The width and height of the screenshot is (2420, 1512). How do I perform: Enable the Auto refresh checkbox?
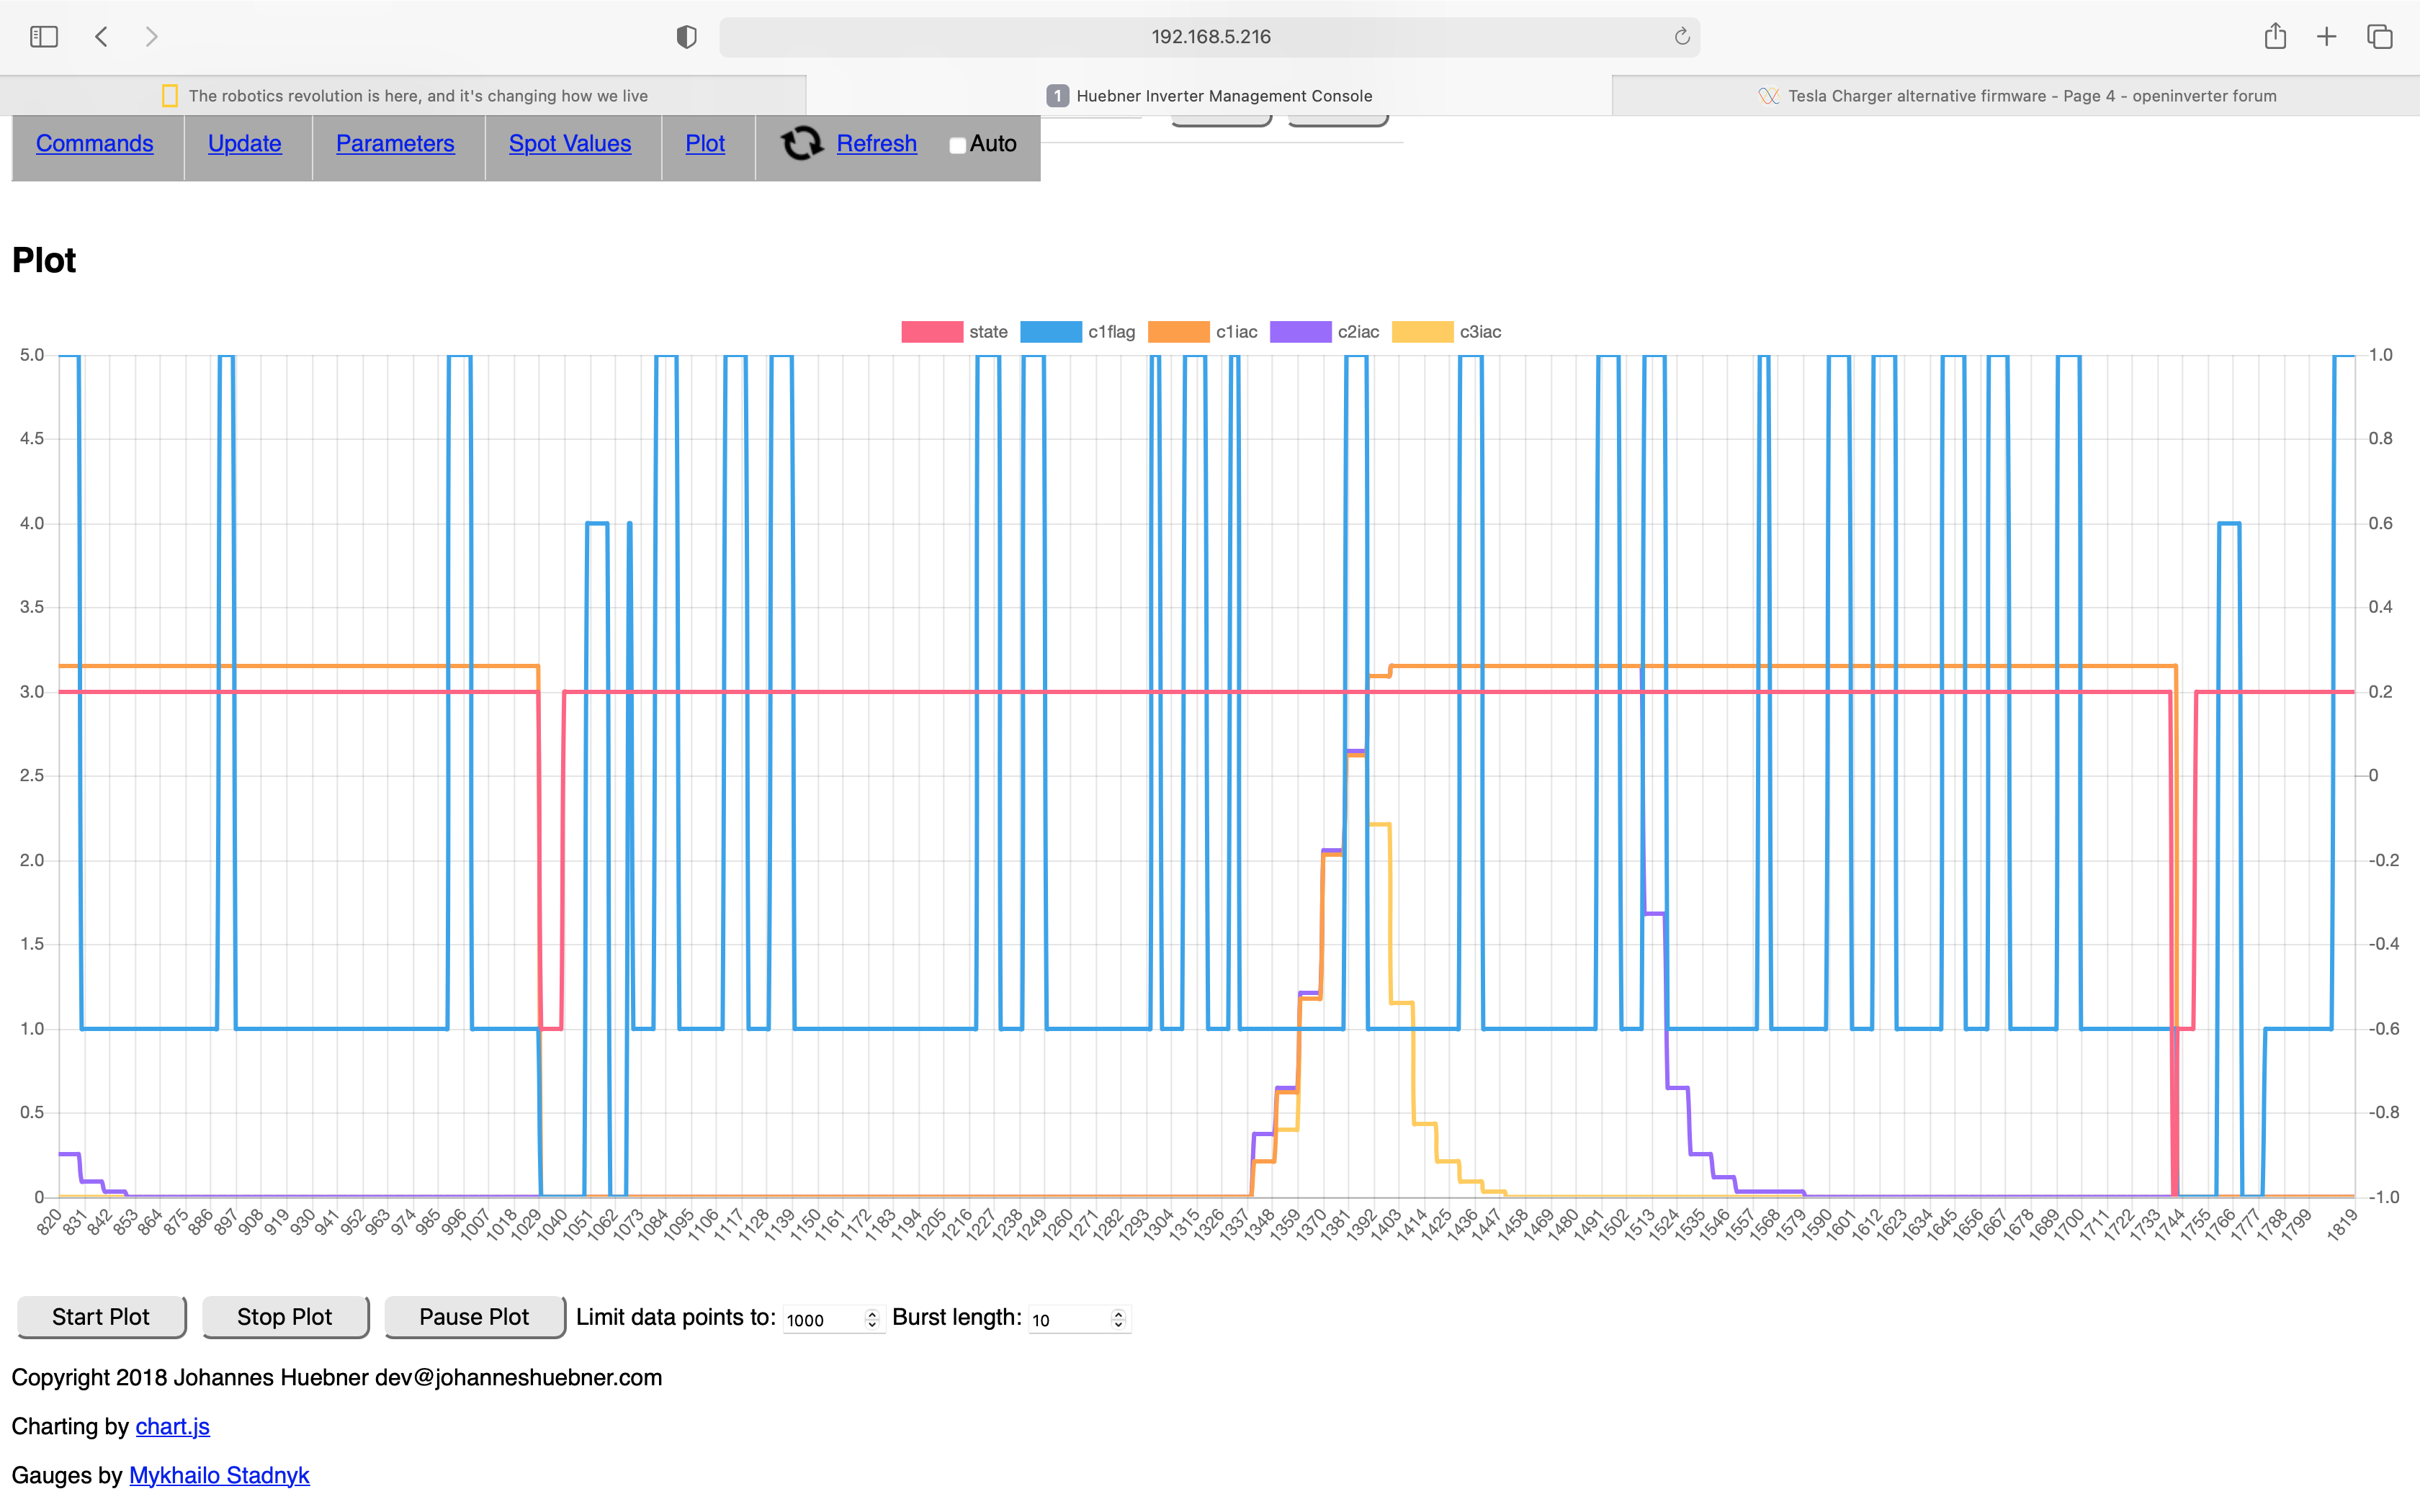click(x=957, y=146)
